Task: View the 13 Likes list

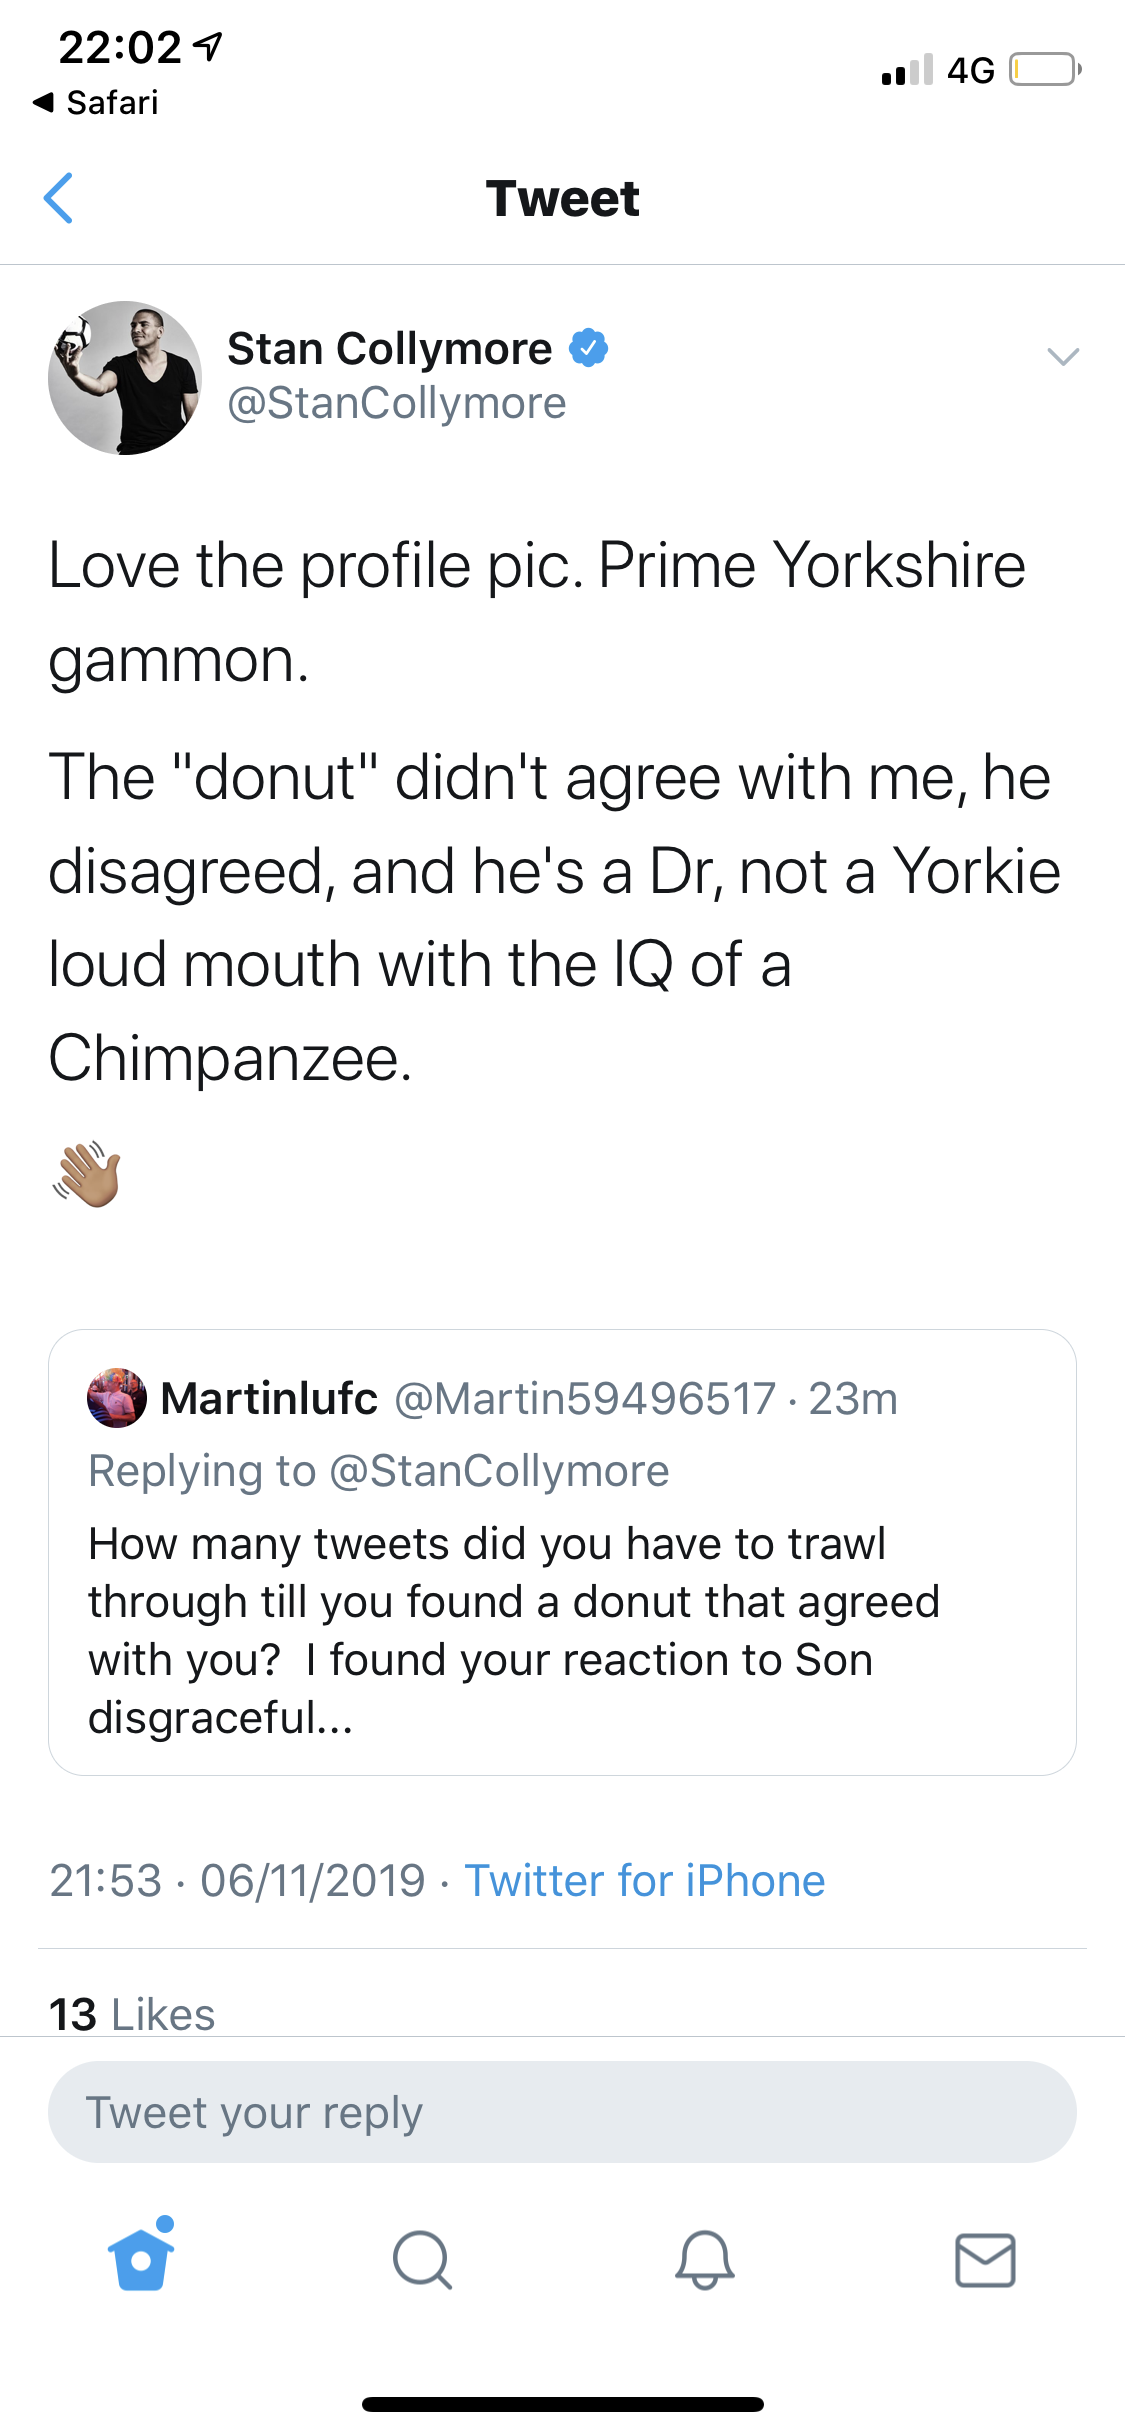Action: (x=132, y=2014)
